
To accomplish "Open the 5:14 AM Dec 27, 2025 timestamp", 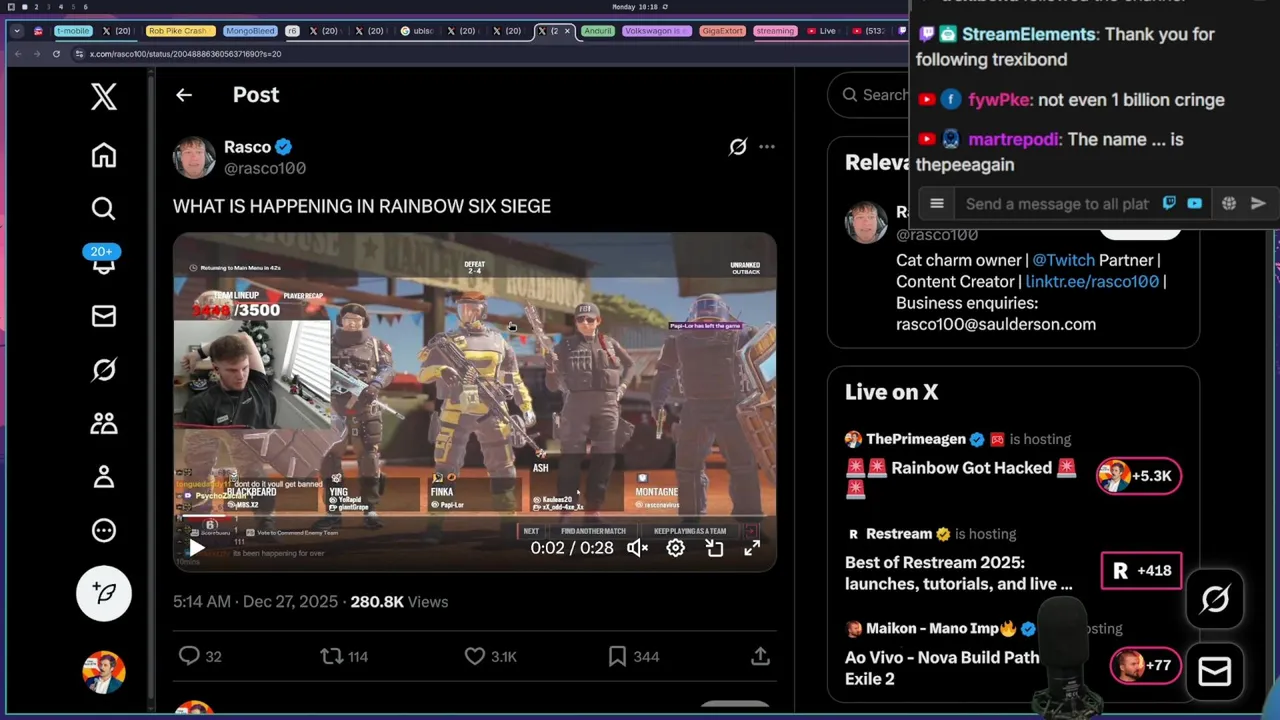I will [x=256, y=602].
